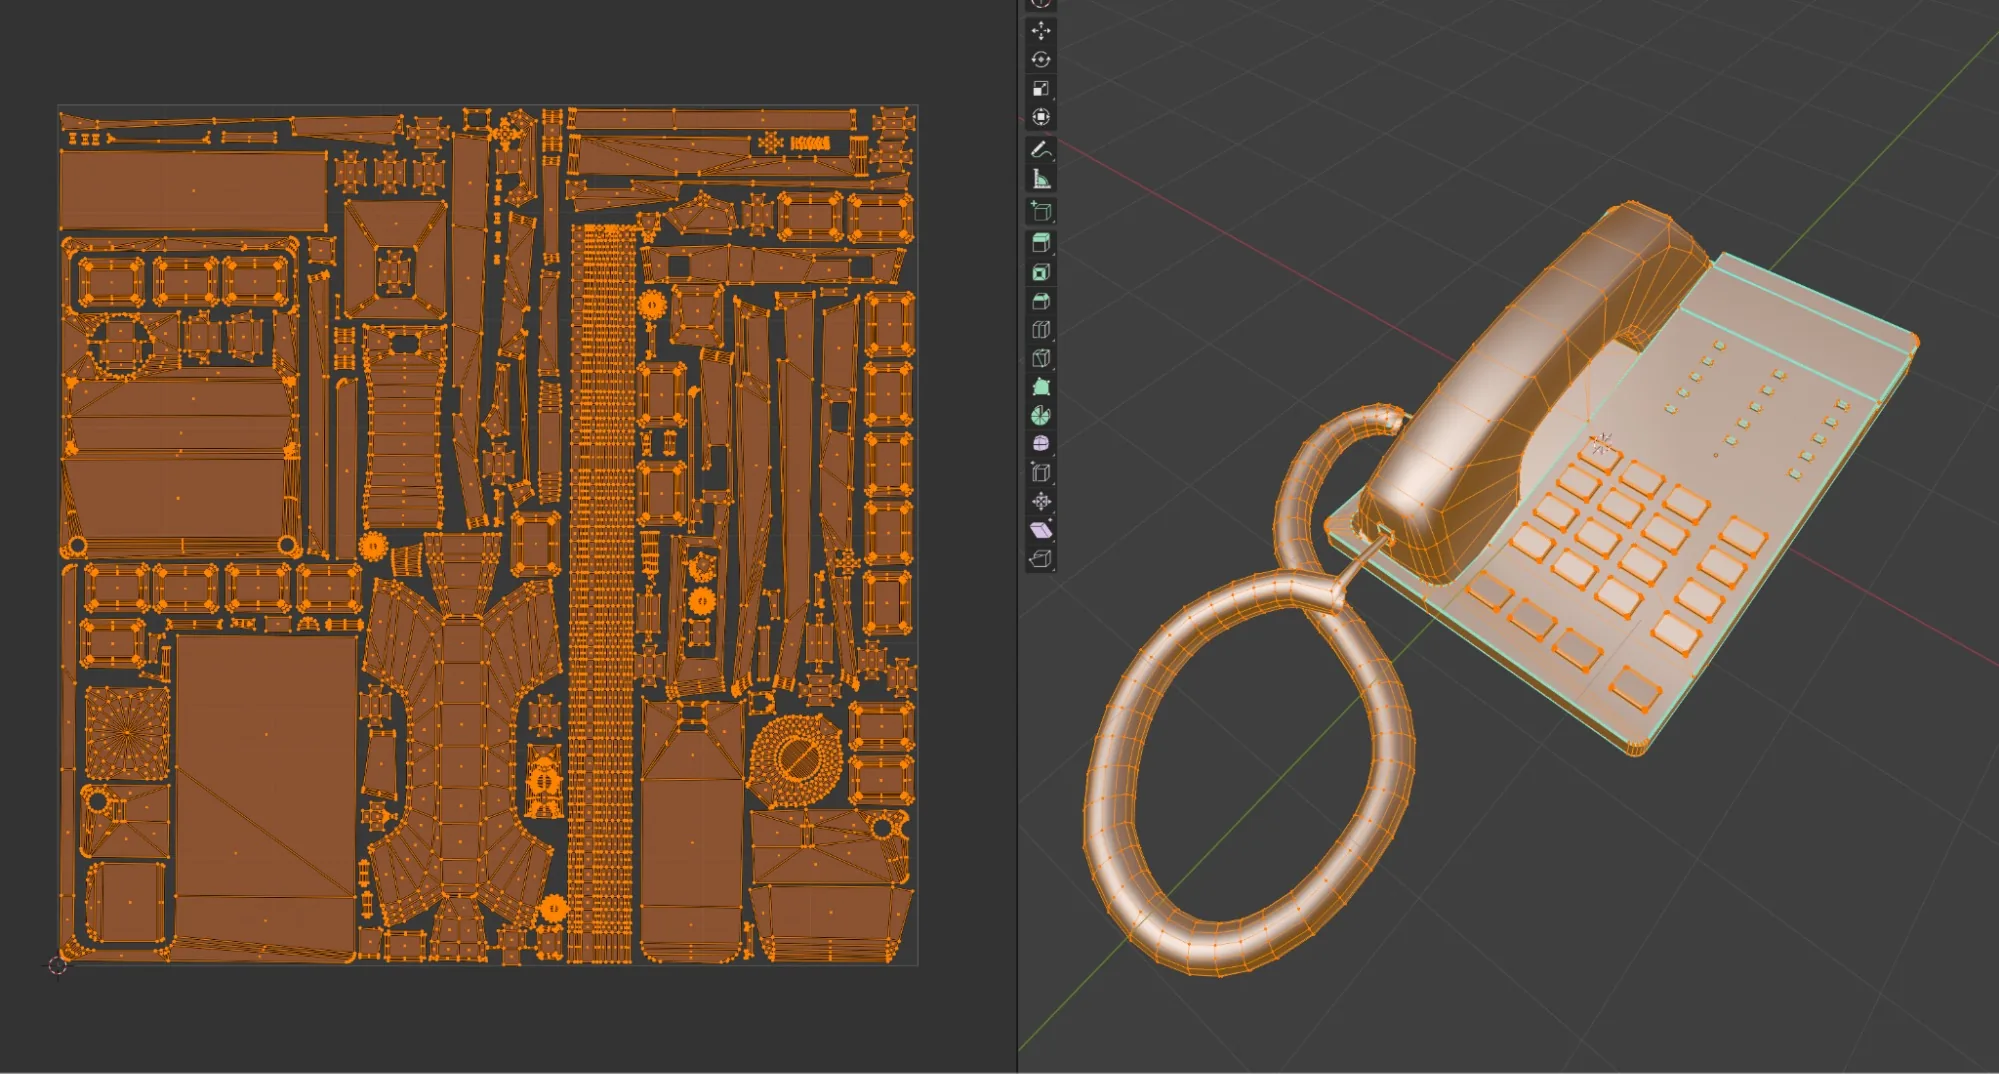1999x1074 pixels.
Task: Select the Bevel tool
Action: click(x=1041, y=301)
